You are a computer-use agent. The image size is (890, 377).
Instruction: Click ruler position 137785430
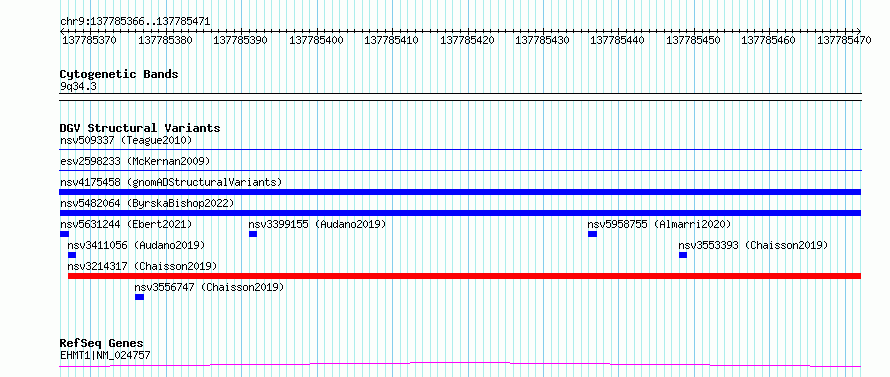543,40
